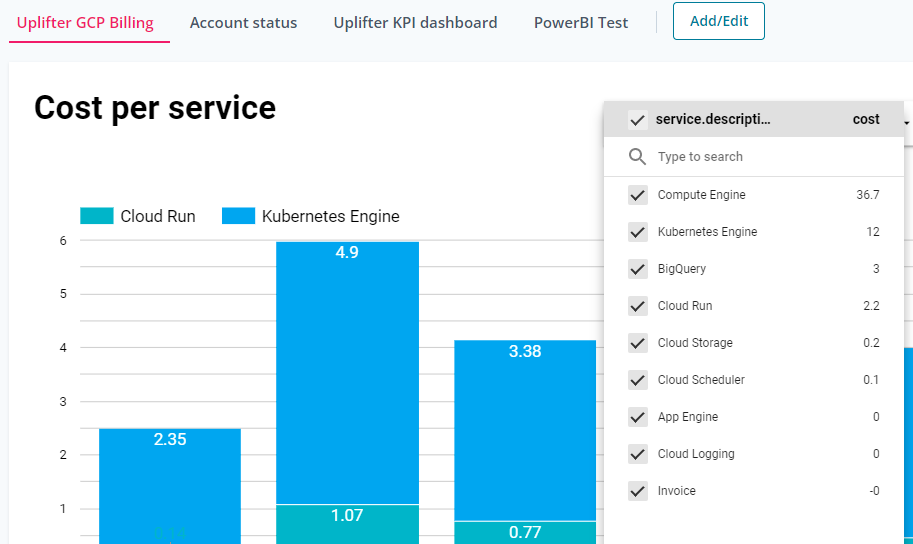913x544 pixels.
Task: Toggle the Cloud Run filter checkbox
Action: pos(638,306)
